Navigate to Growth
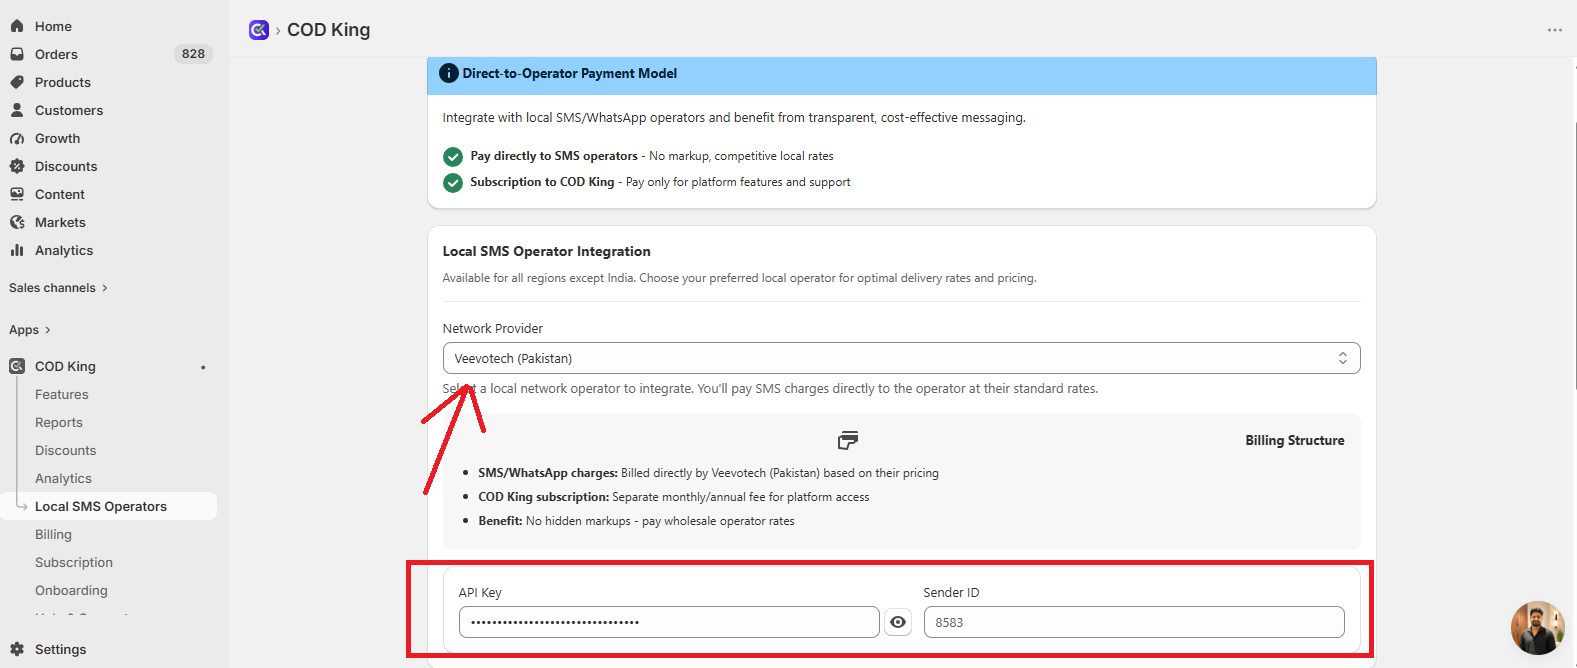The width and height of the screenshot is (1577, 668). tap(58, 138)
